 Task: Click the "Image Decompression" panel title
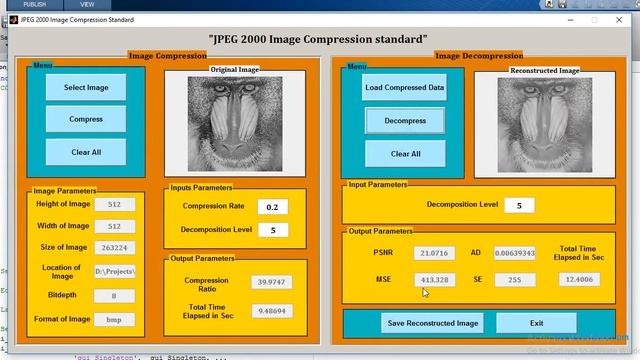point(479,56)
